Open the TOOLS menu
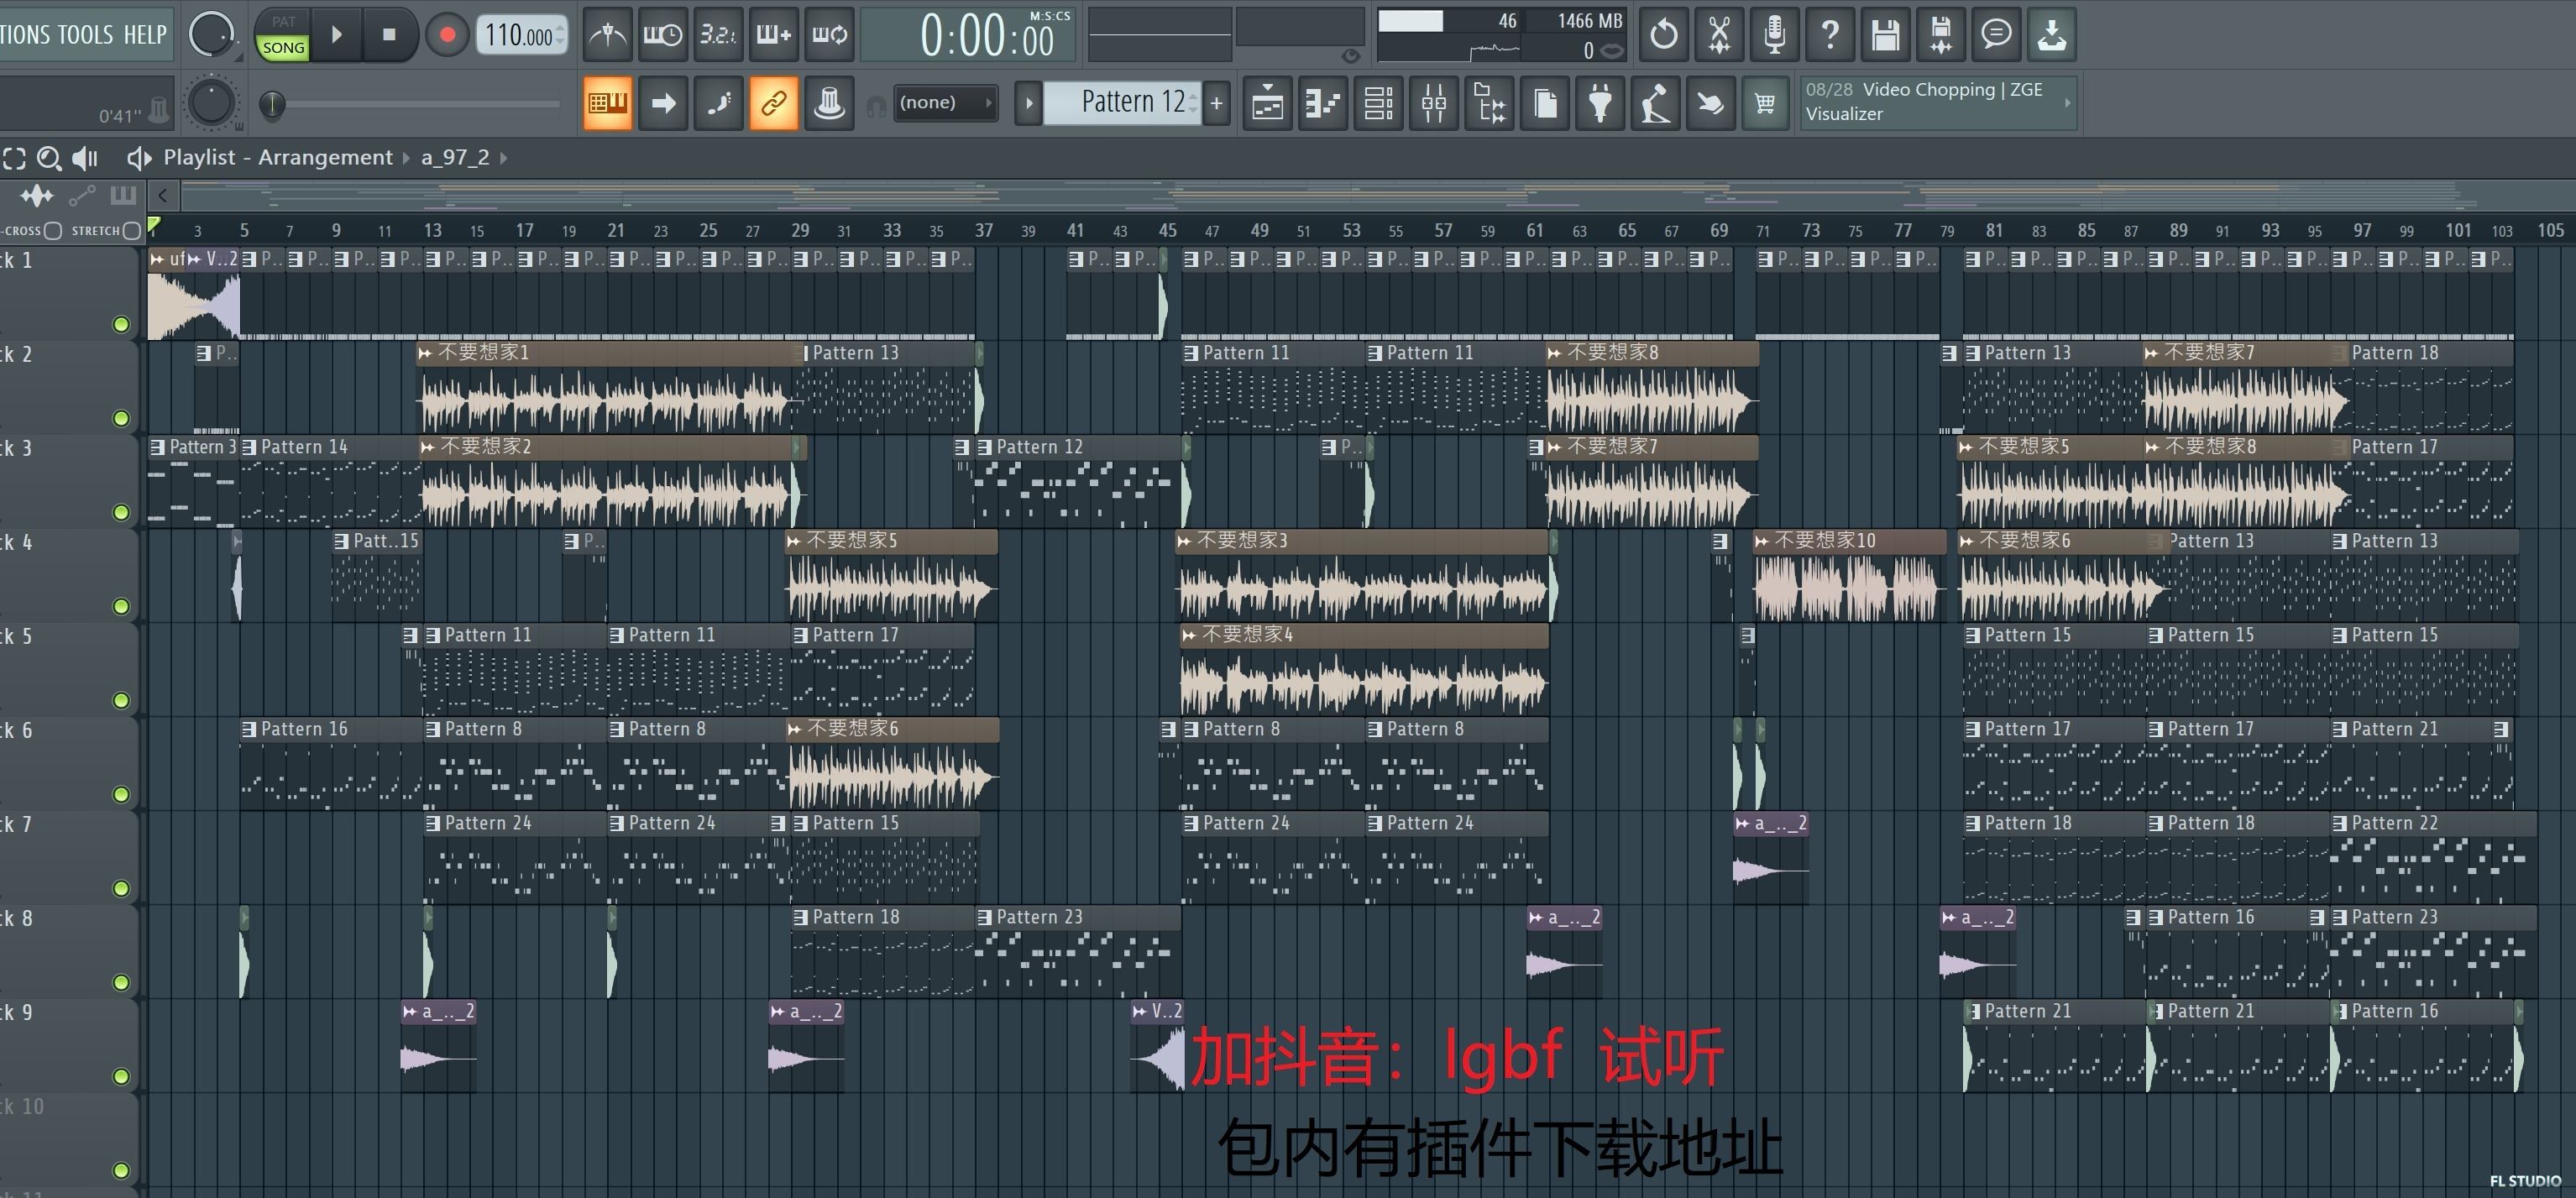The height and width of the screenshot is (1198, 2576). (x=85, y=35)
